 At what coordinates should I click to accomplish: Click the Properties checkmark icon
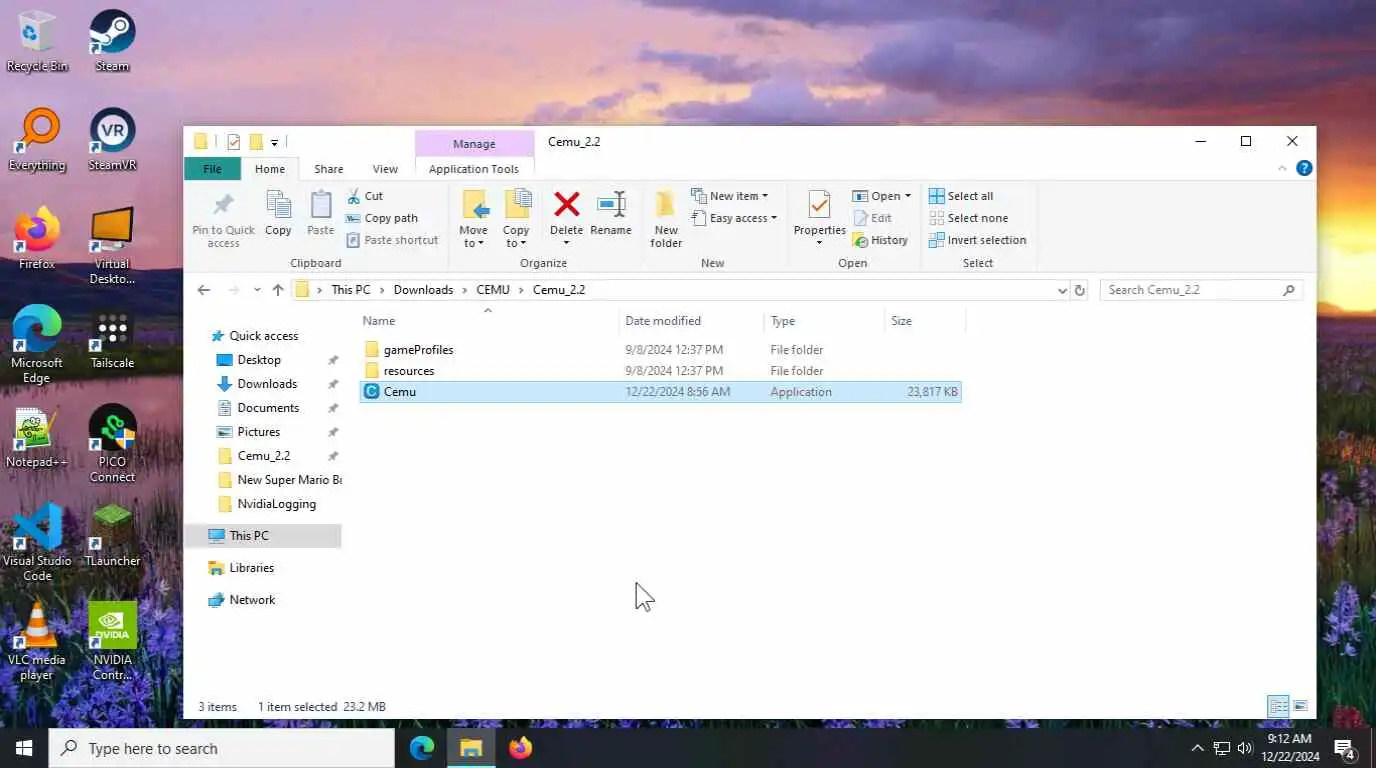coord(819,205)
